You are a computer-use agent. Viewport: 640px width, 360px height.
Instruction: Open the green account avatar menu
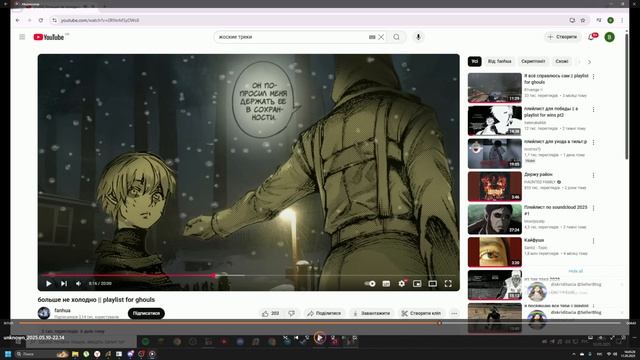pyautogui.click(x=609, y=37)
